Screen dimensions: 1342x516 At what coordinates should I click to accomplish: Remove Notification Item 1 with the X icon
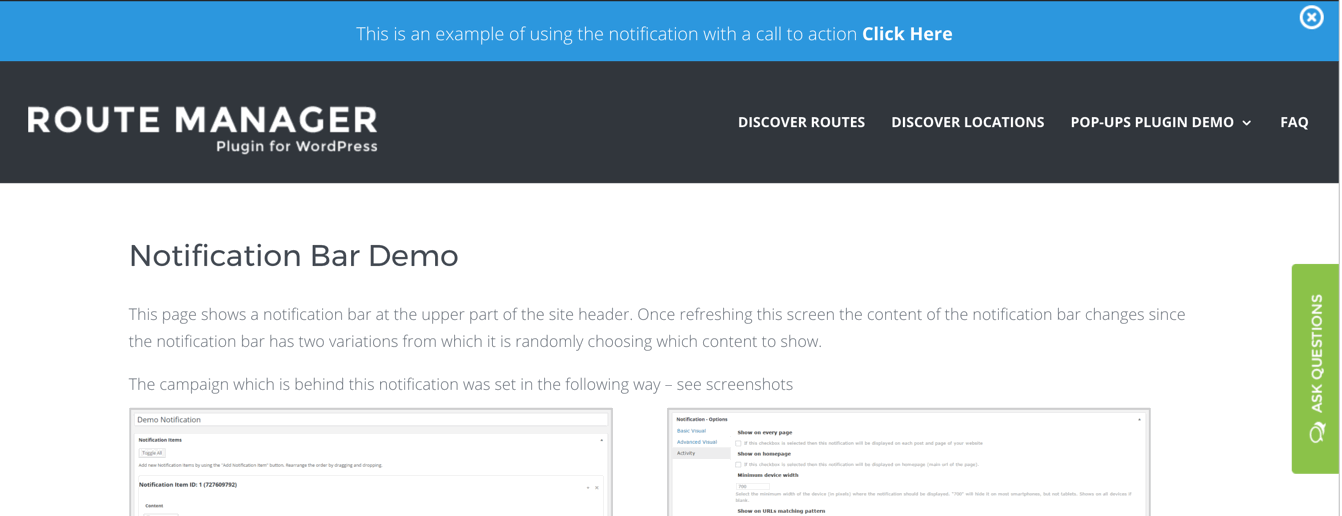[x=597, y=487]
